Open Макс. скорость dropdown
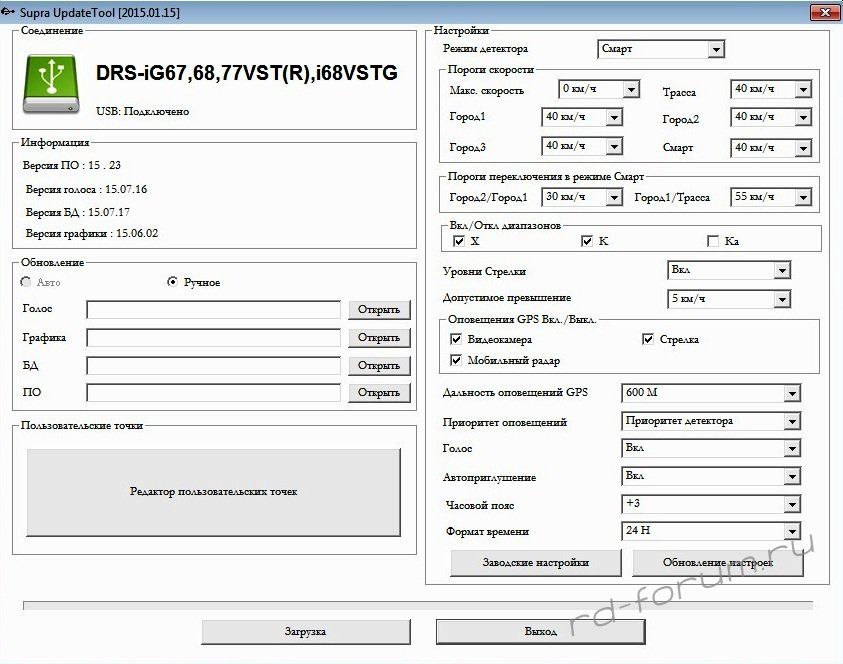Image resolution: width=843 pixels, height=664 pixels. point(599,89)
